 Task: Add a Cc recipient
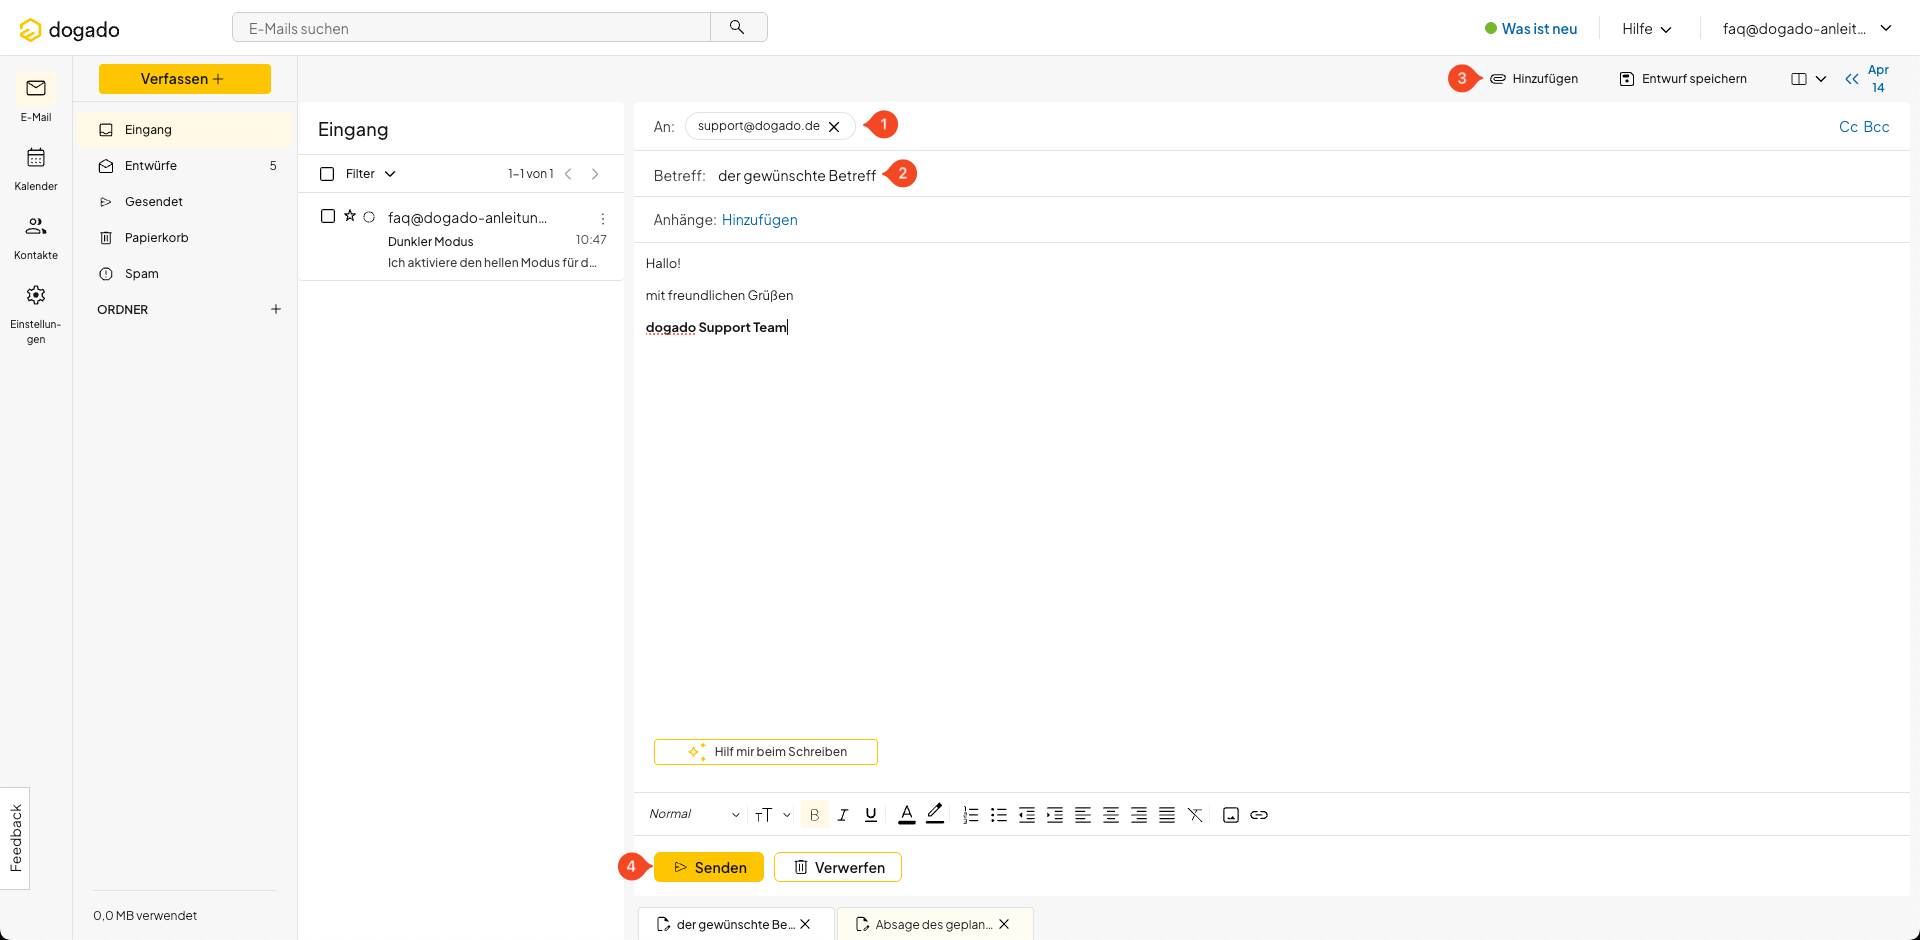tap(1848, 127)
